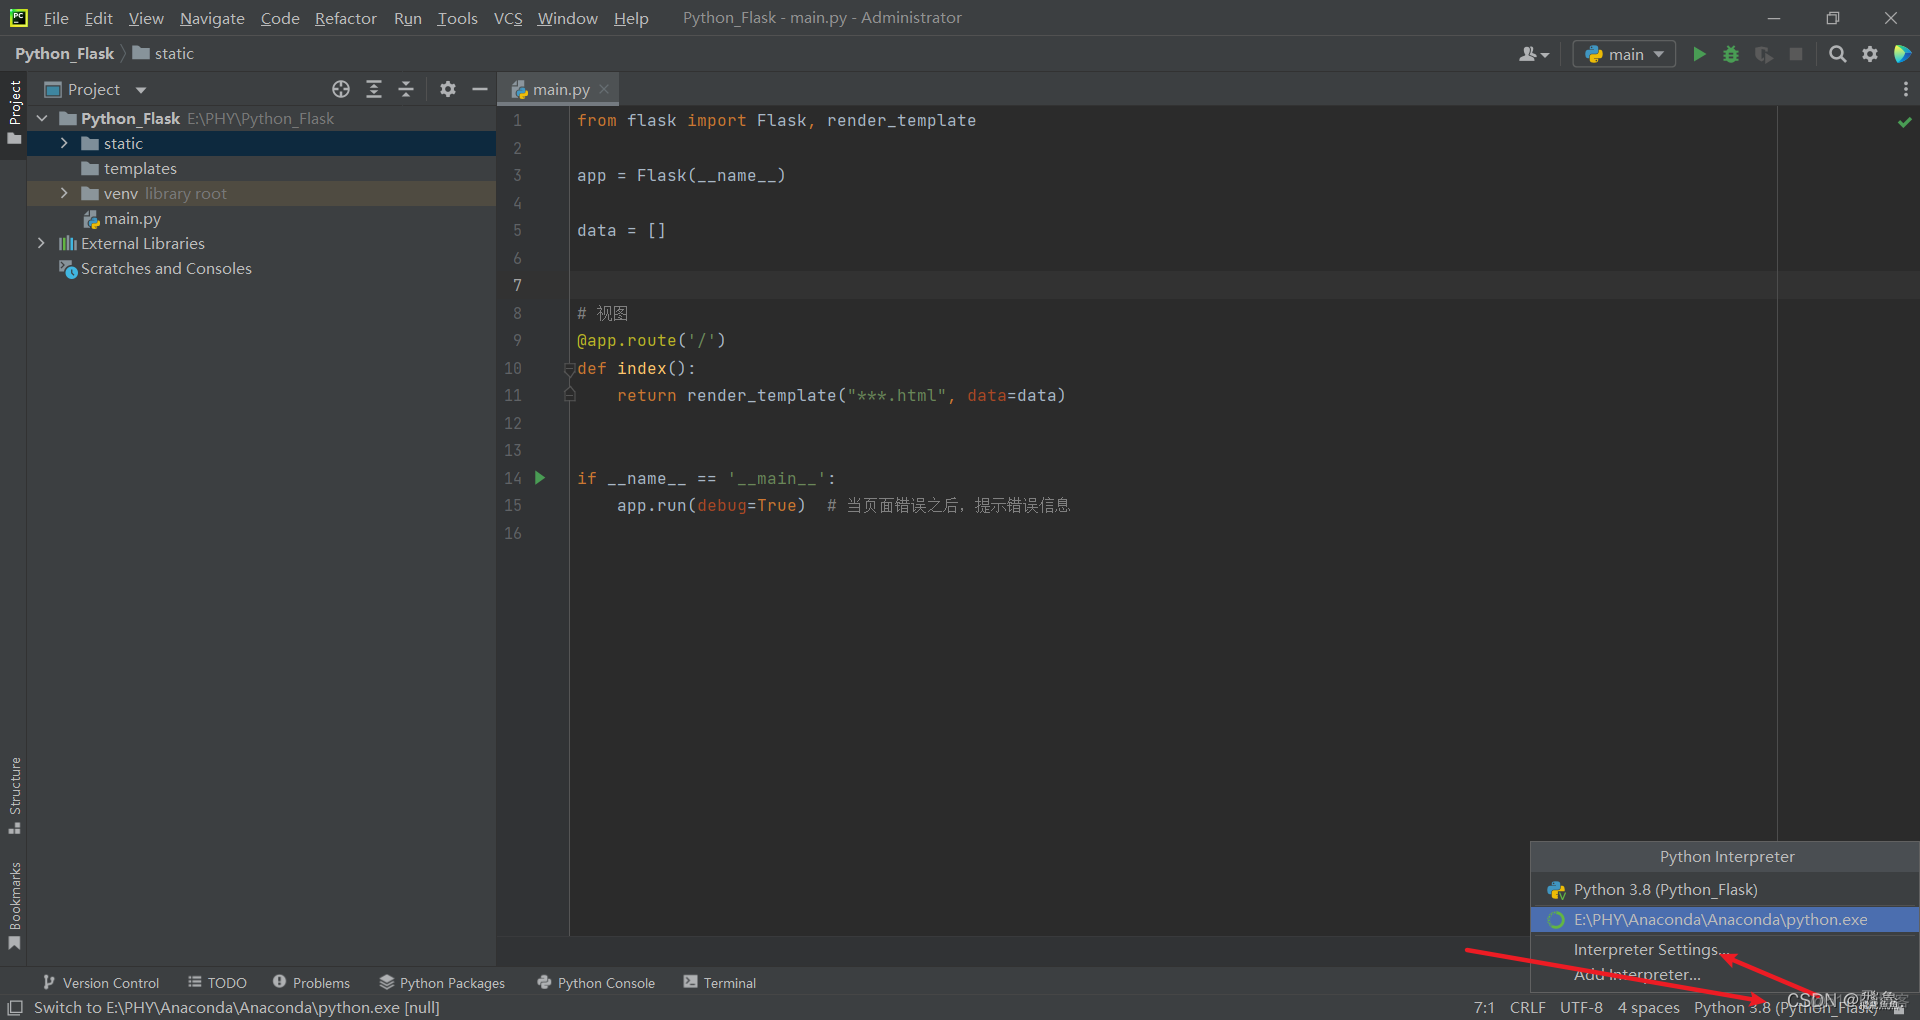Viewport: 1920px width, 1020px height.
Task: Open the Structure side tool tab
Action: point(14,796)
